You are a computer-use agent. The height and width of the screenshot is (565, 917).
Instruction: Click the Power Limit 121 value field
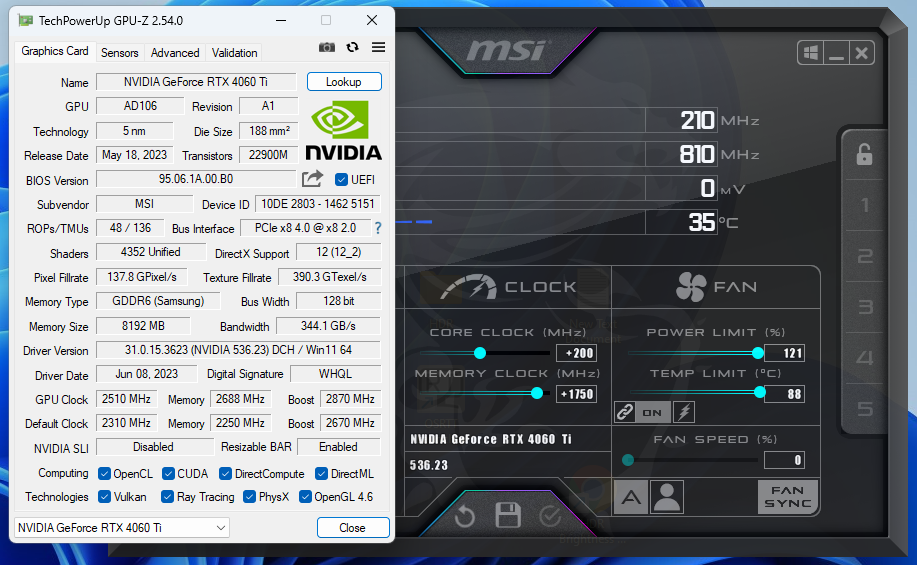point(784,353)
